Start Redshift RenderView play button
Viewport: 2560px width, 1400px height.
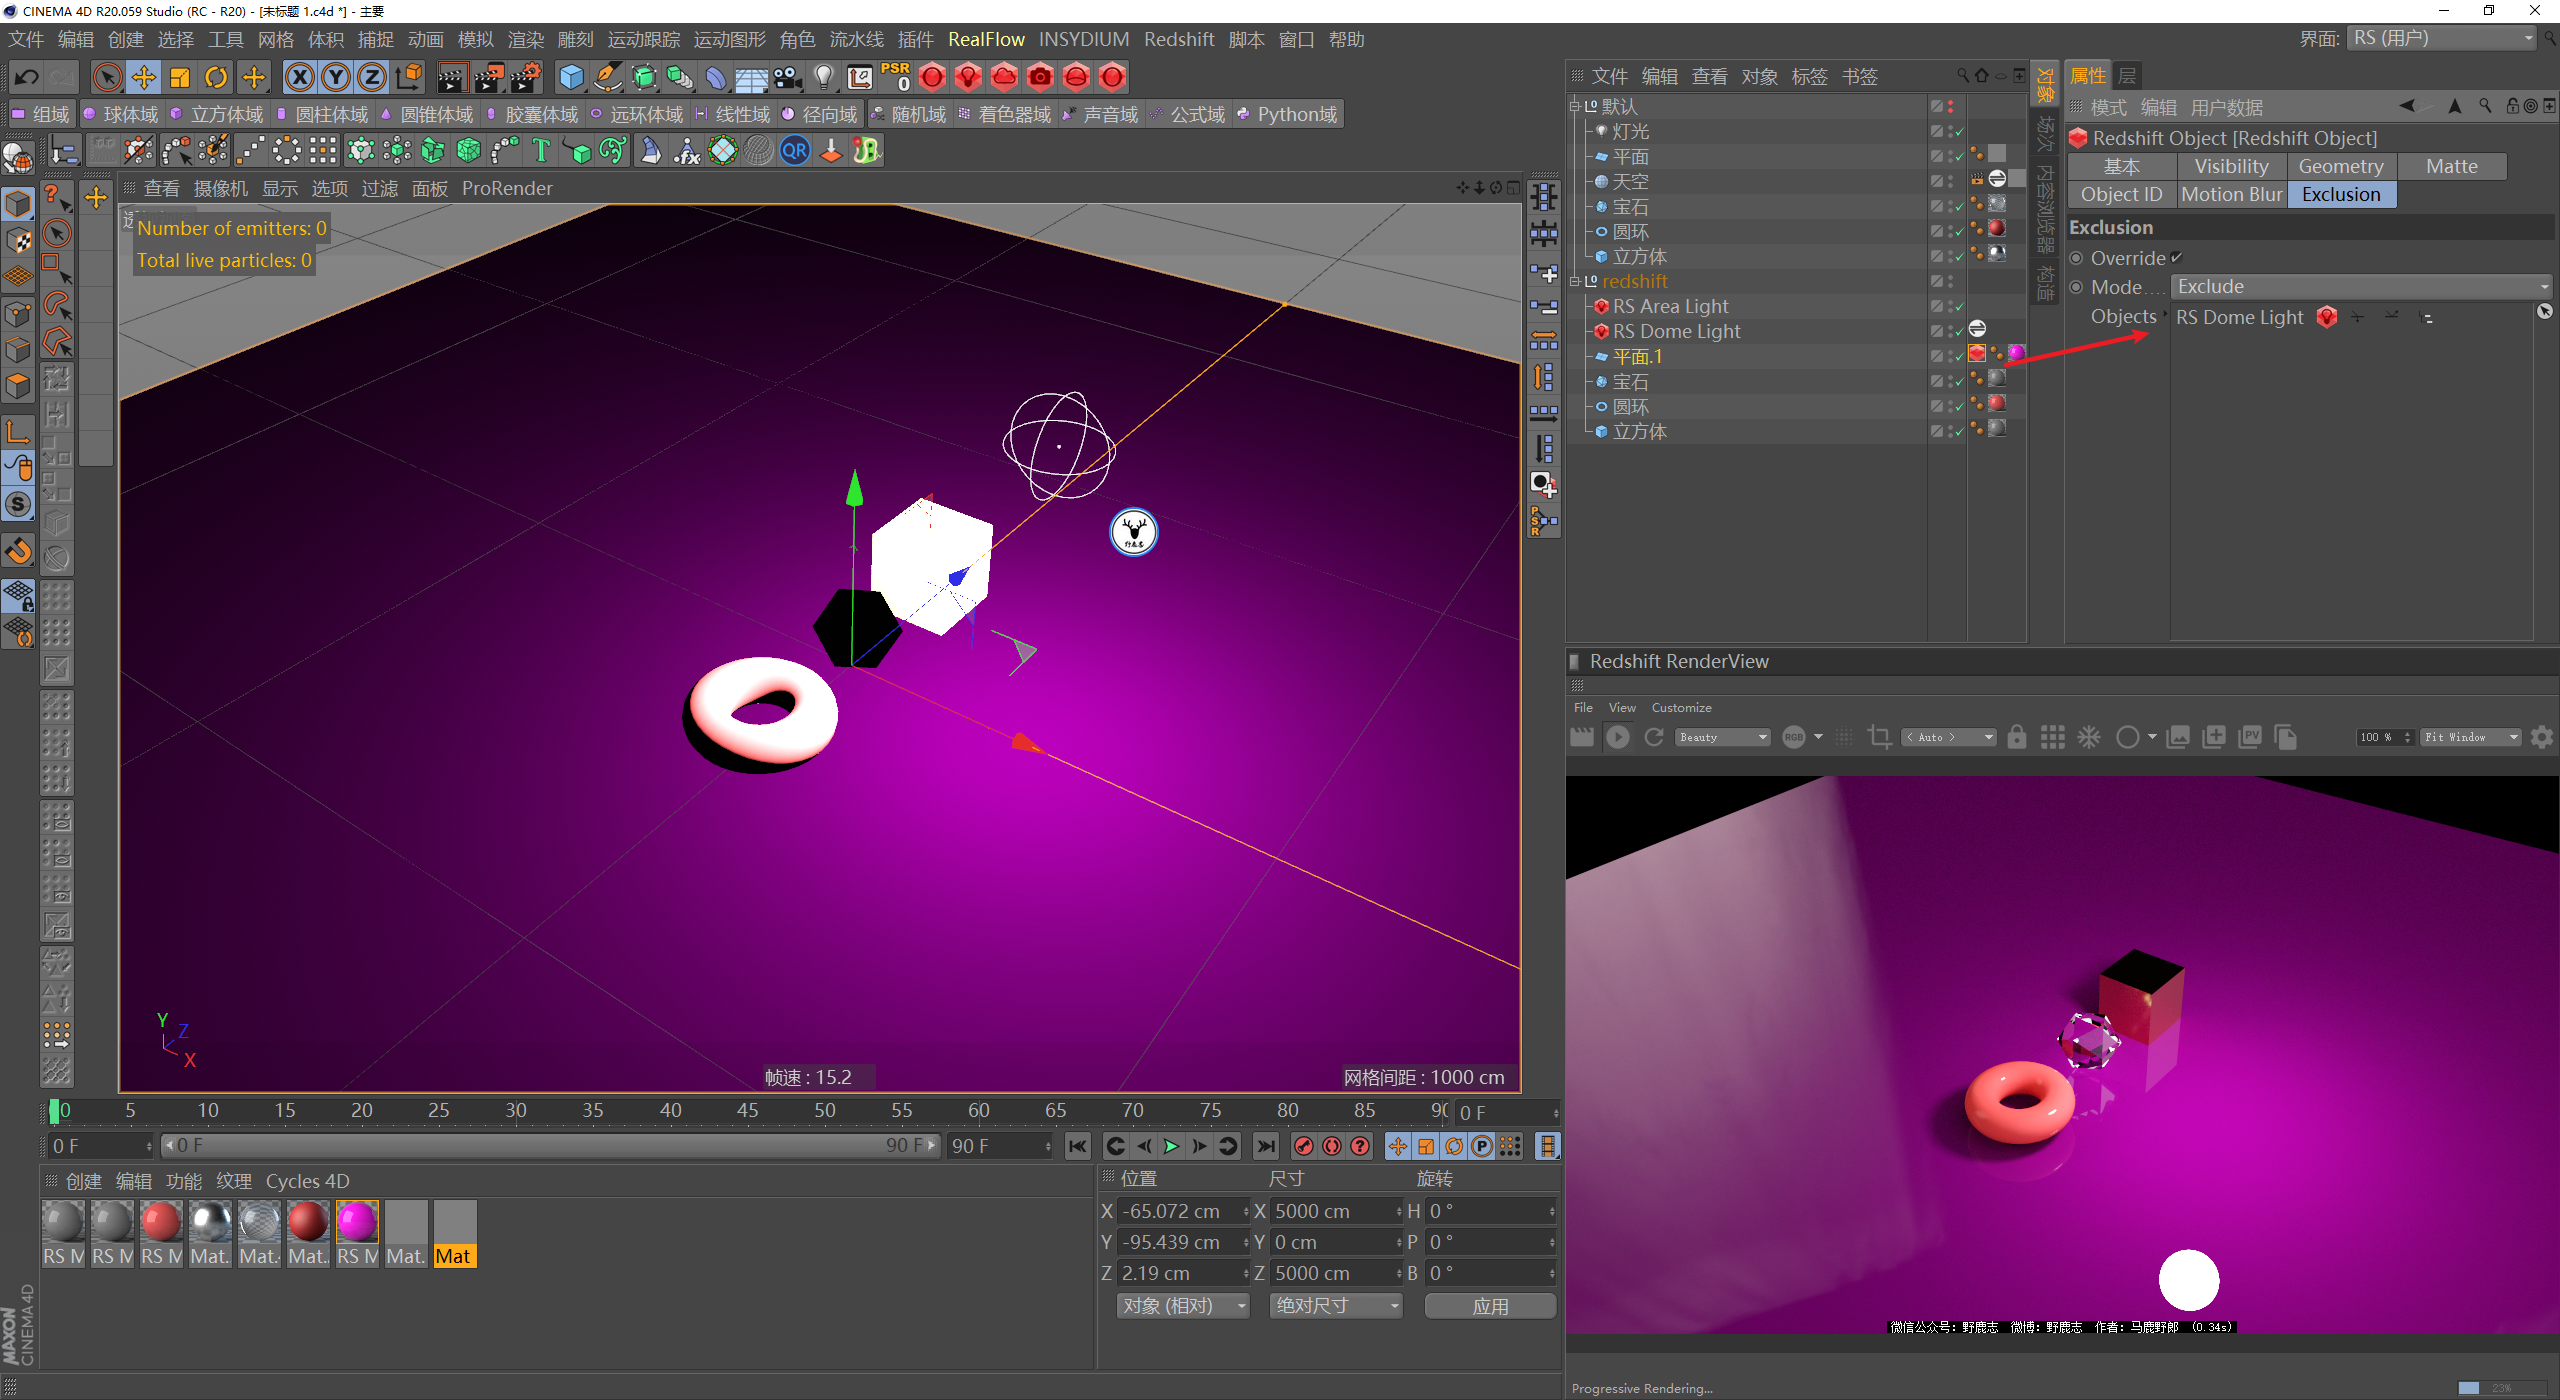coord(1617,737)
